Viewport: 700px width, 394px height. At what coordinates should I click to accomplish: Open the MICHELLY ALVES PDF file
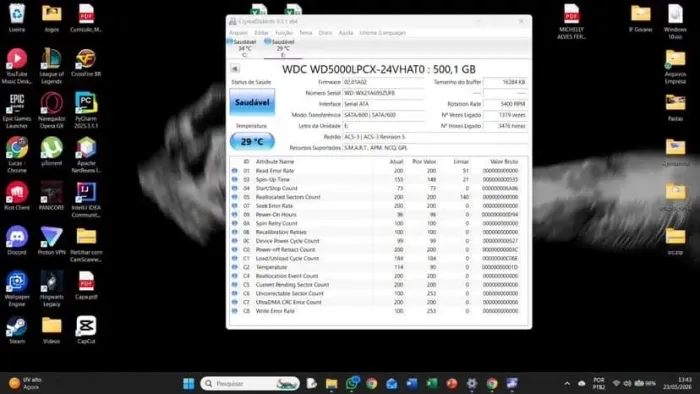[571, 21]
